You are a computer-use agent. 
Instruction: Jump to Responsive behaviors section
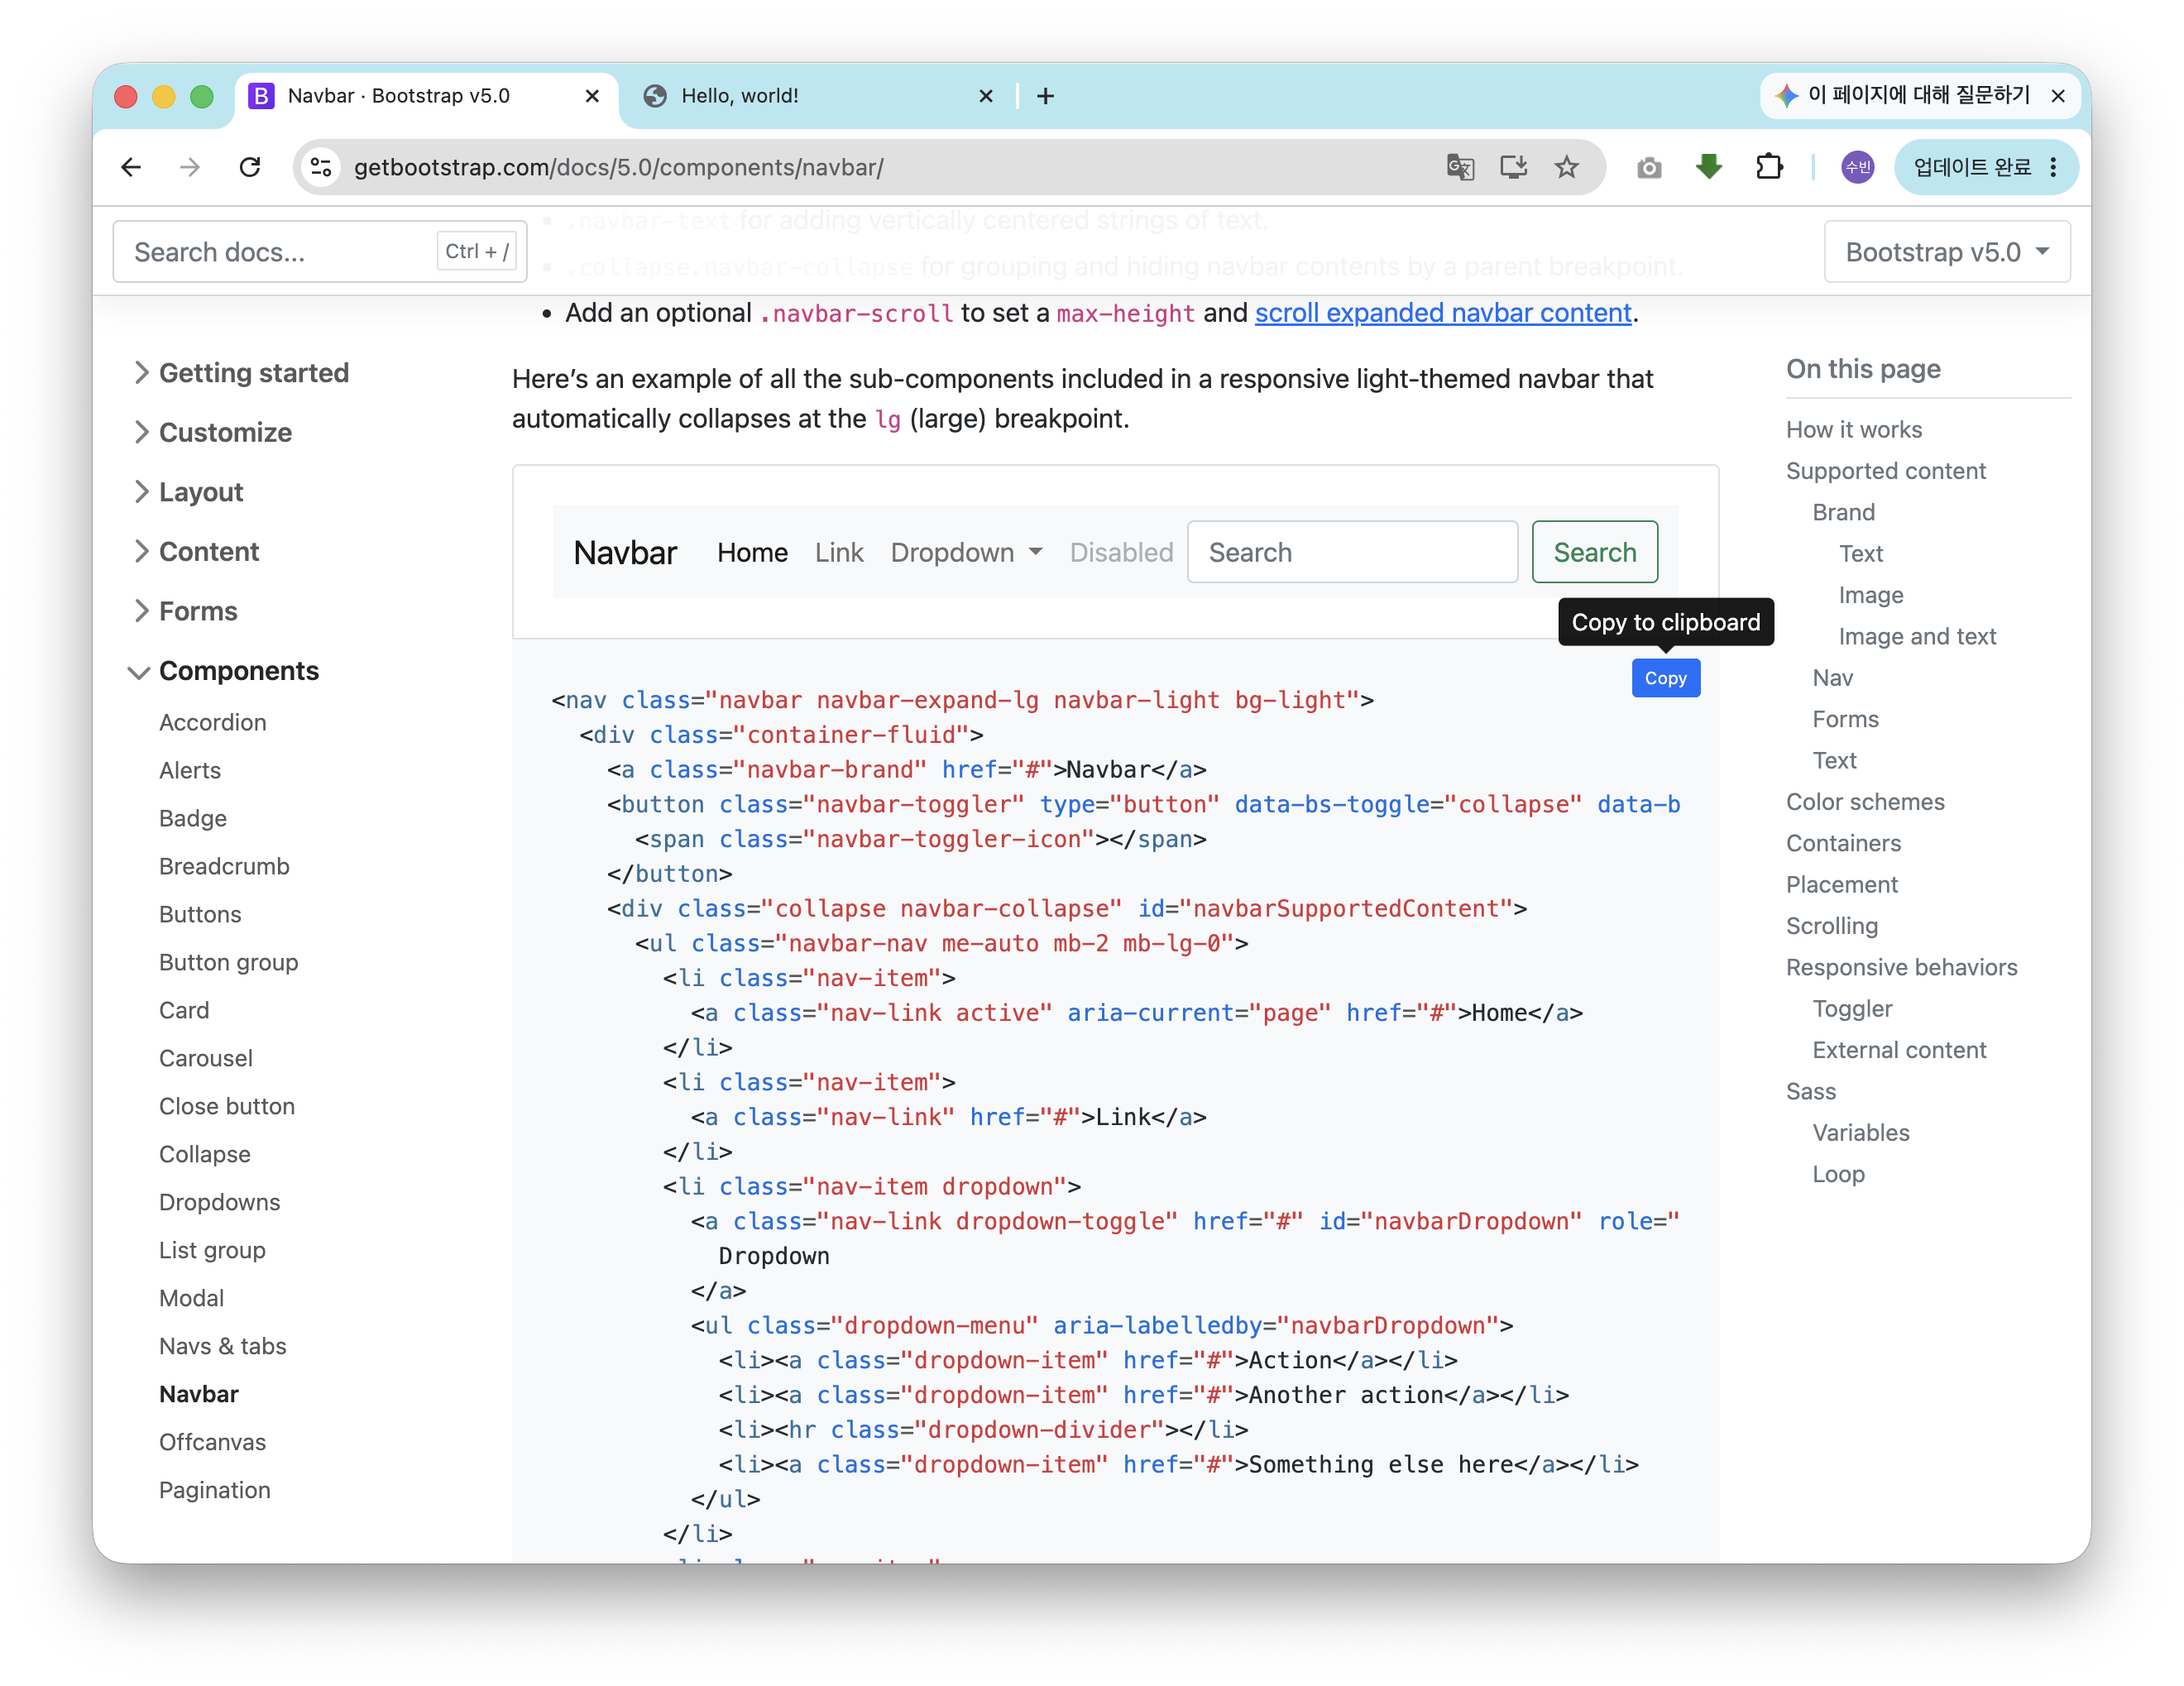click(1902, 968)
